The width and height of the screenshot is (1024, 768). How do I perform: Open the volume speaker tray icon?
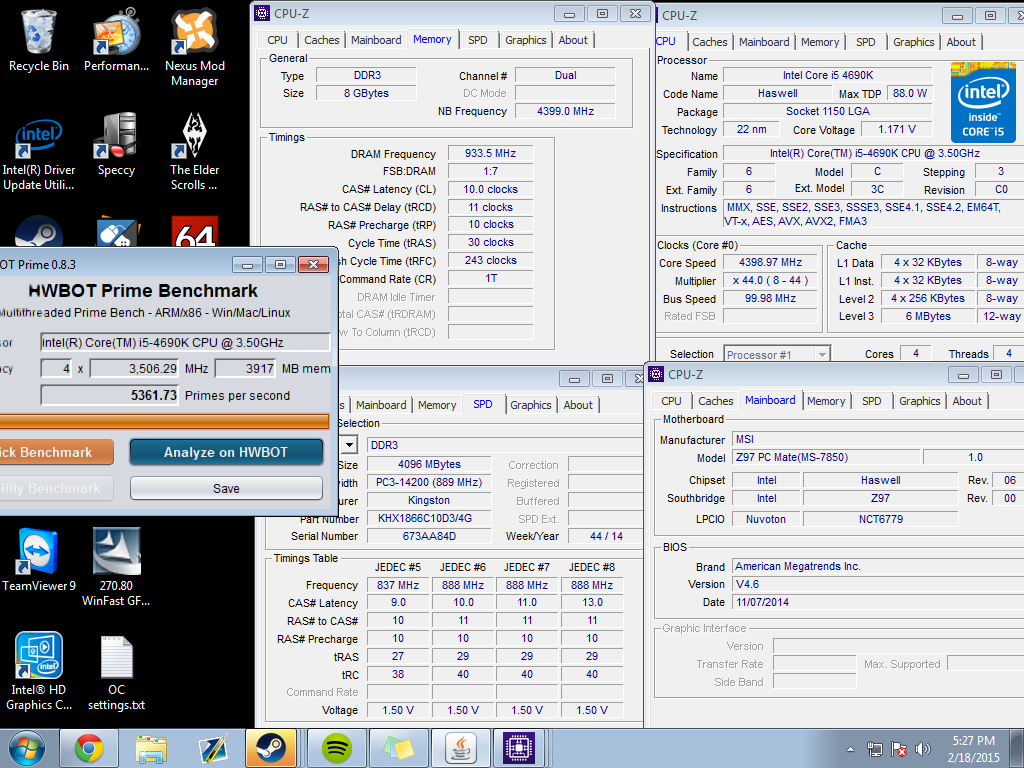click(922, 749)
